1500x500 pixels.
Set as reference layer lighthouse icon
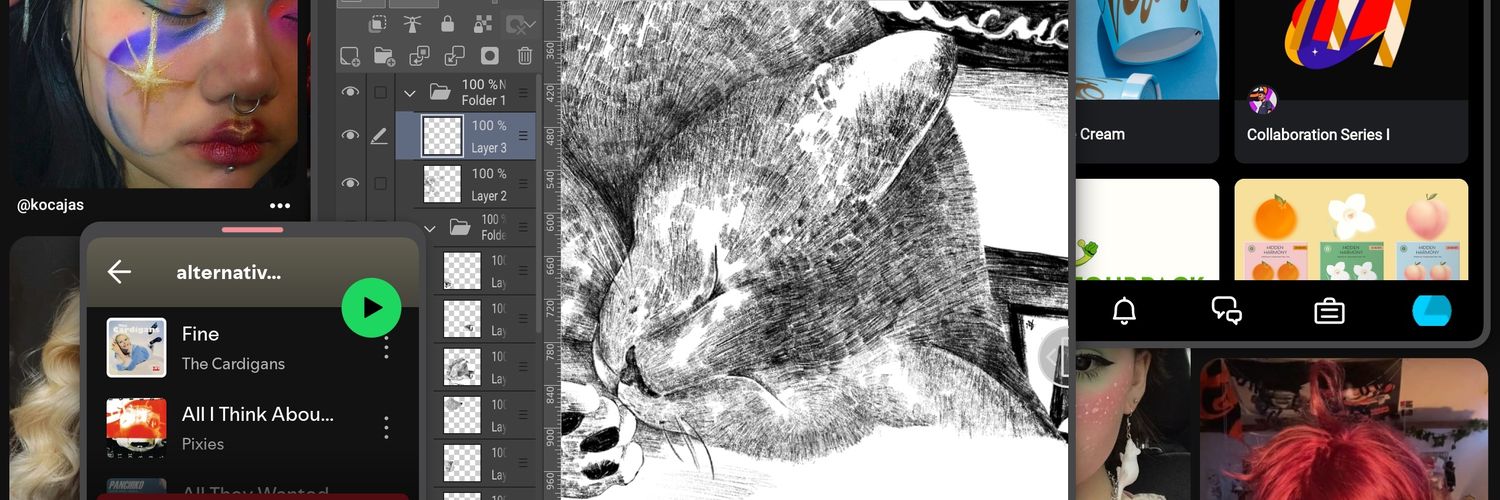tap(412, 23)
